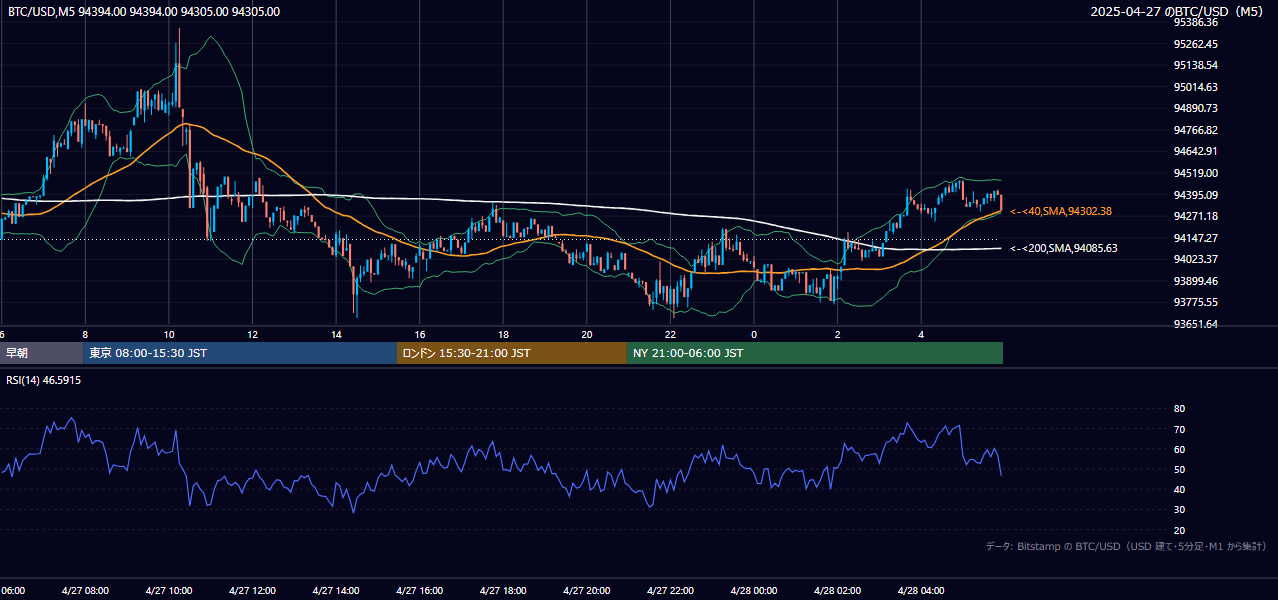Click bottom time label 4/27 16:00
Screen dimensions: 1278x600
point(420,590)
